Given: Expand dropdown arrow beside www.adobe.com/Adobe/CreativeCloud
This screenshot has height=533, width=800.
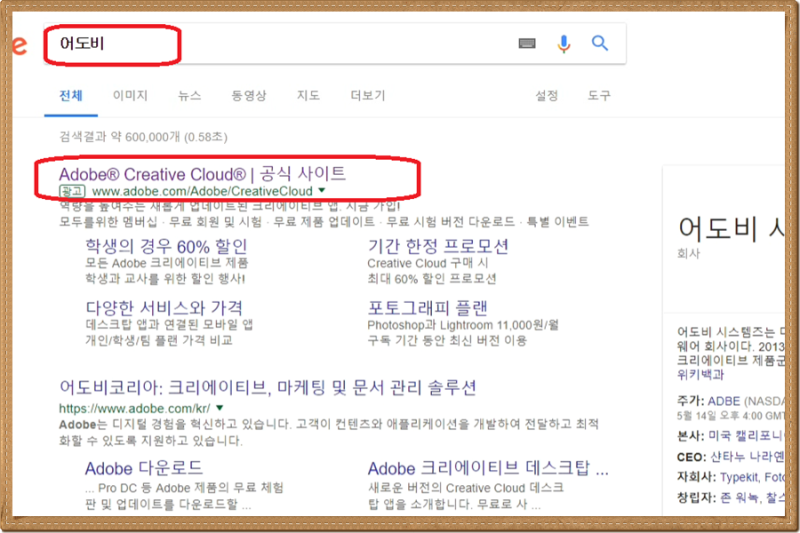Looking at the screenshot, I should (x=322, y=190).
